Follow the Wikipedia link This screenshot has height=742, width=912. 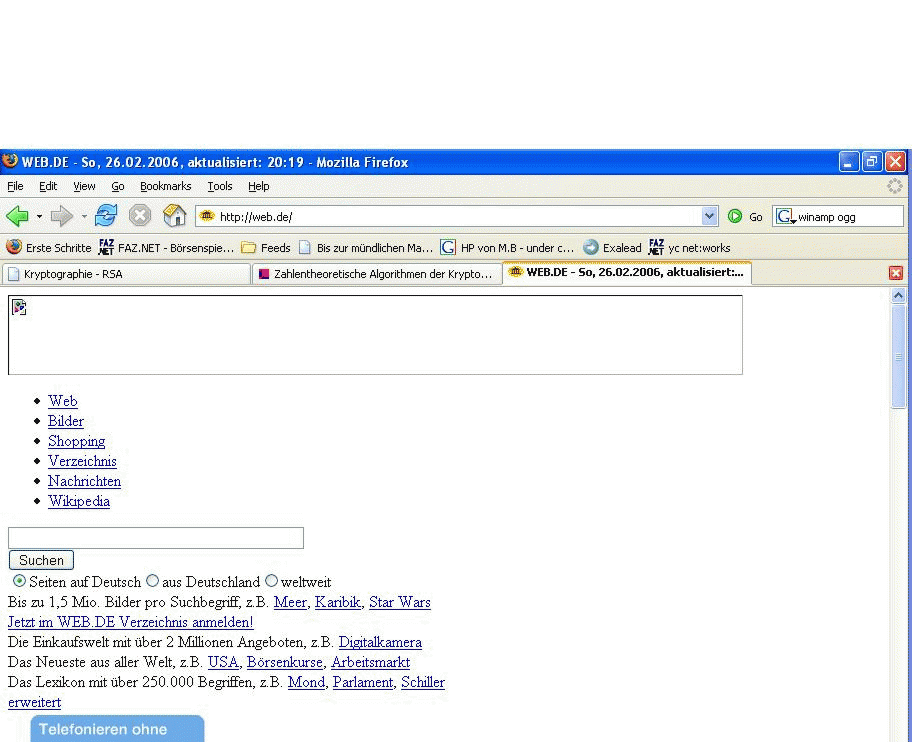(x=79, y=501)
